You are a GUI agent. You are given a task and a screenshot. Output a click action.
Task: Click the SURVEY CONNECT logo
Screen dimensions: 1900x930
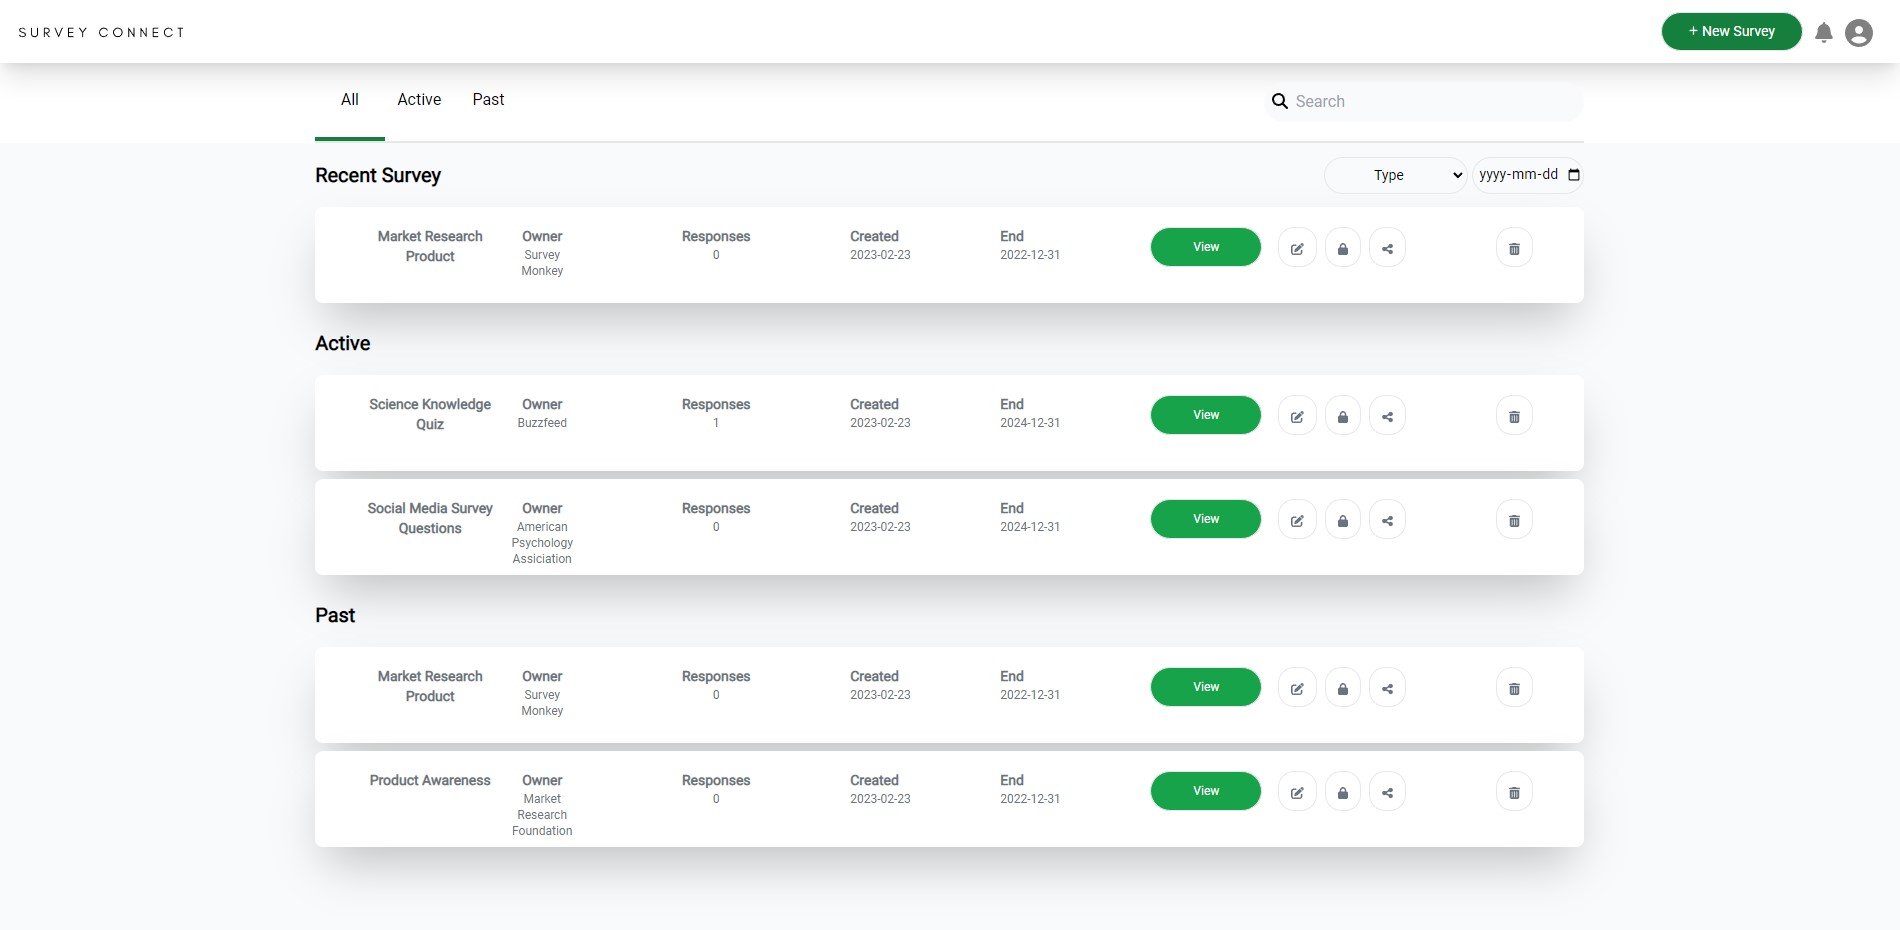(101, 31)
